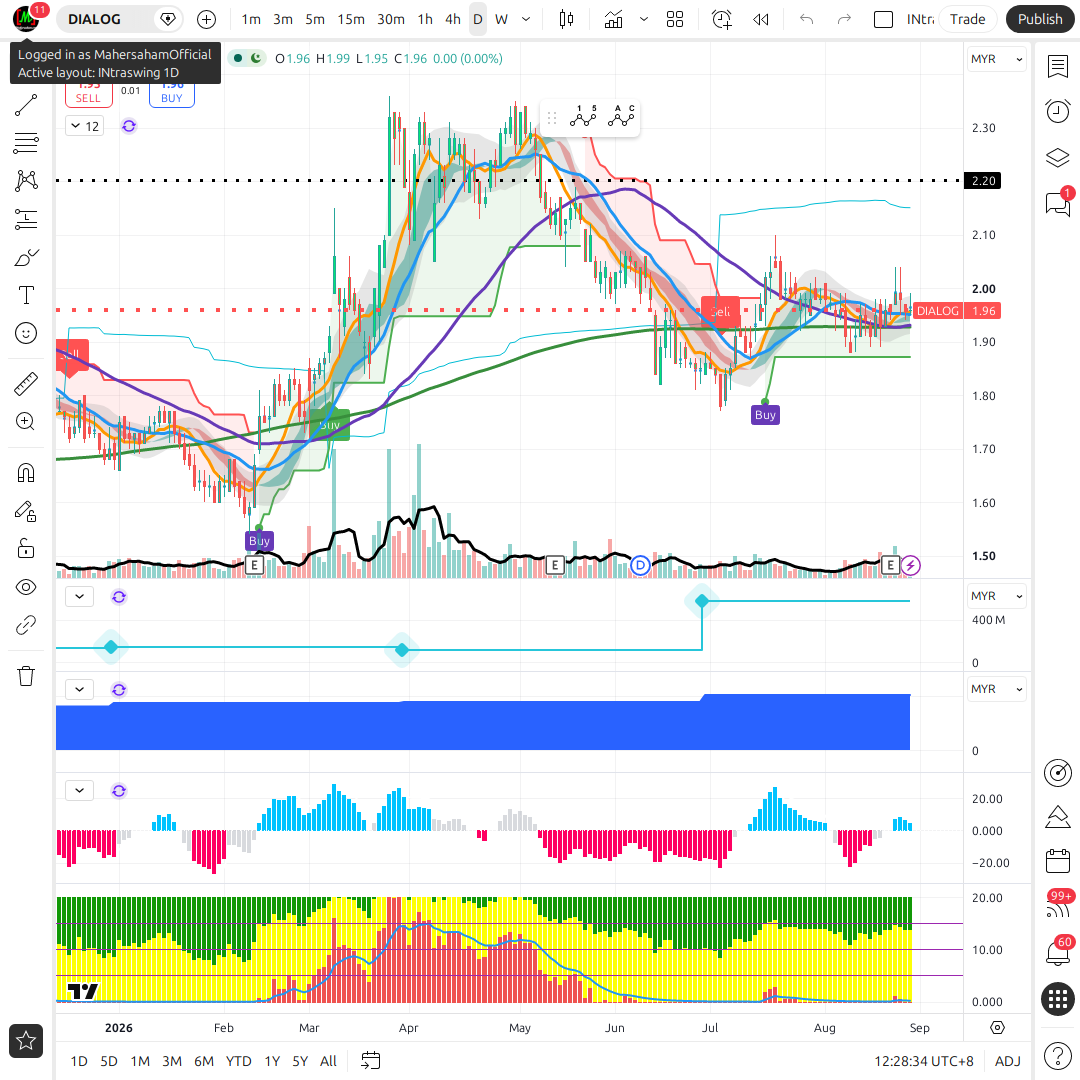The image size is (1080, 1080).
Task: Open the object tree layers icon
Action: (1057, 158)
